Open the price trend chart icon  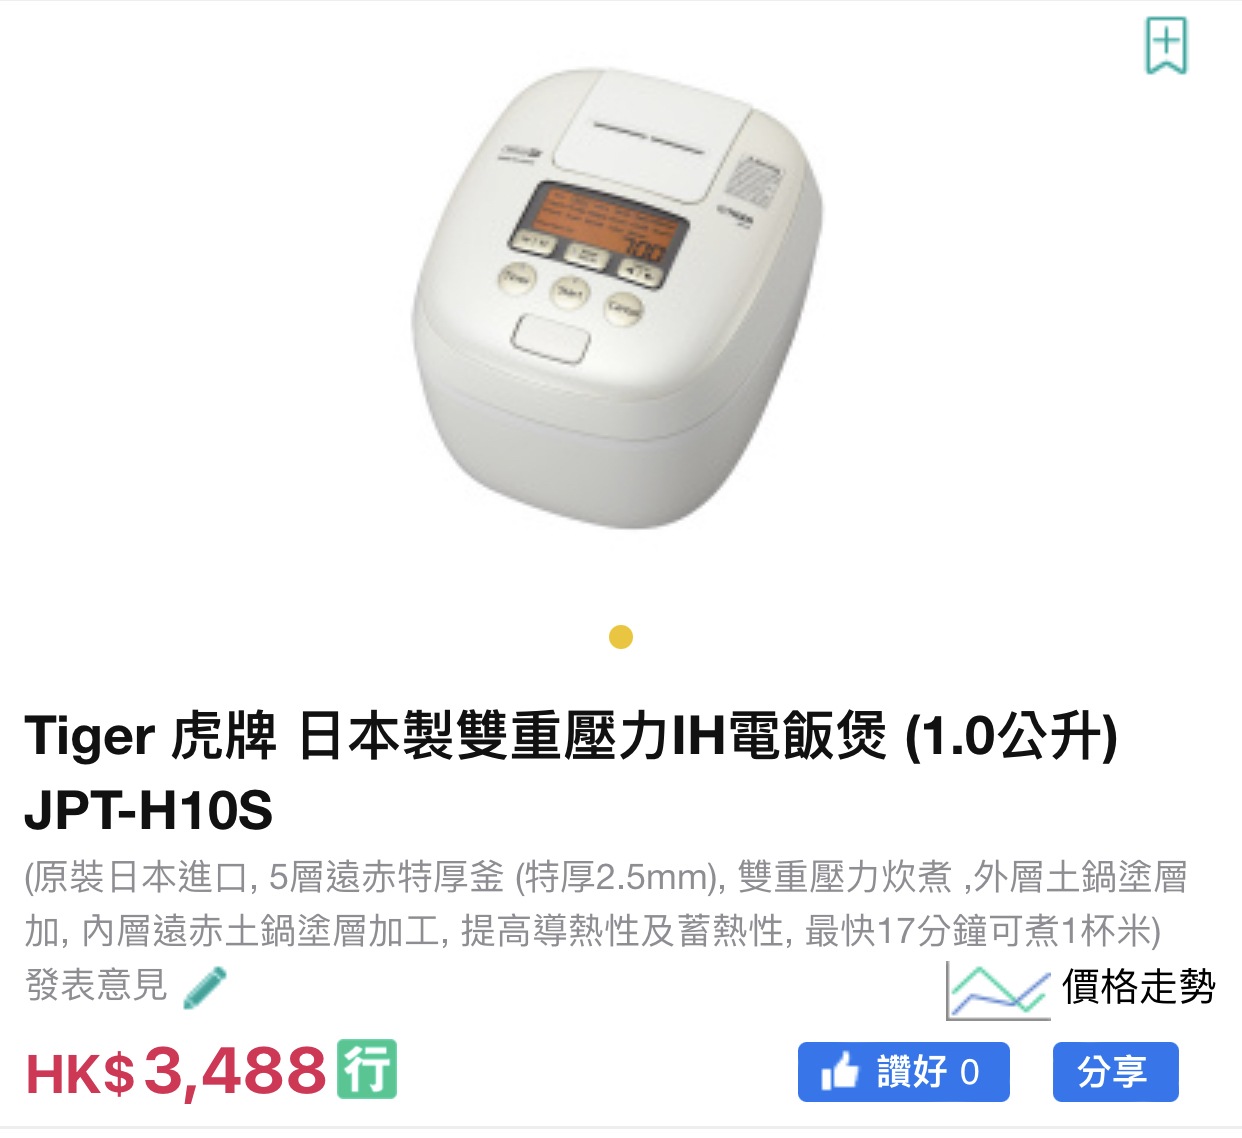click(997, 990)
